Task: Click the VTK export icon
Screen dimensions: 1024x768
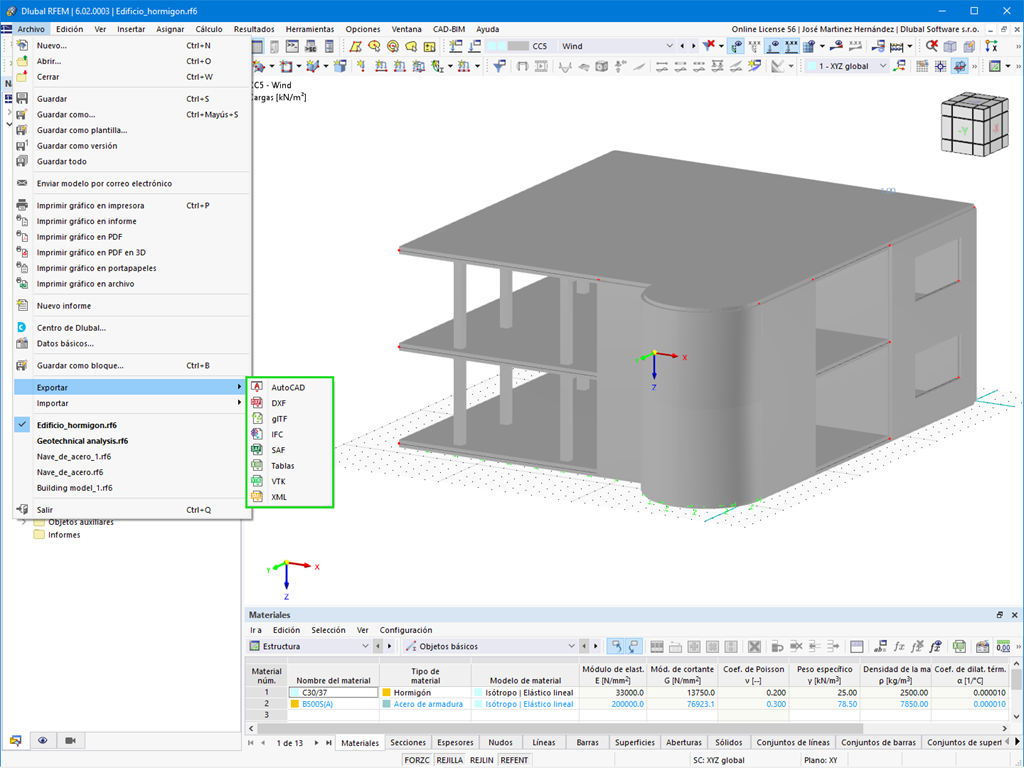Action: tap(257, 481)
